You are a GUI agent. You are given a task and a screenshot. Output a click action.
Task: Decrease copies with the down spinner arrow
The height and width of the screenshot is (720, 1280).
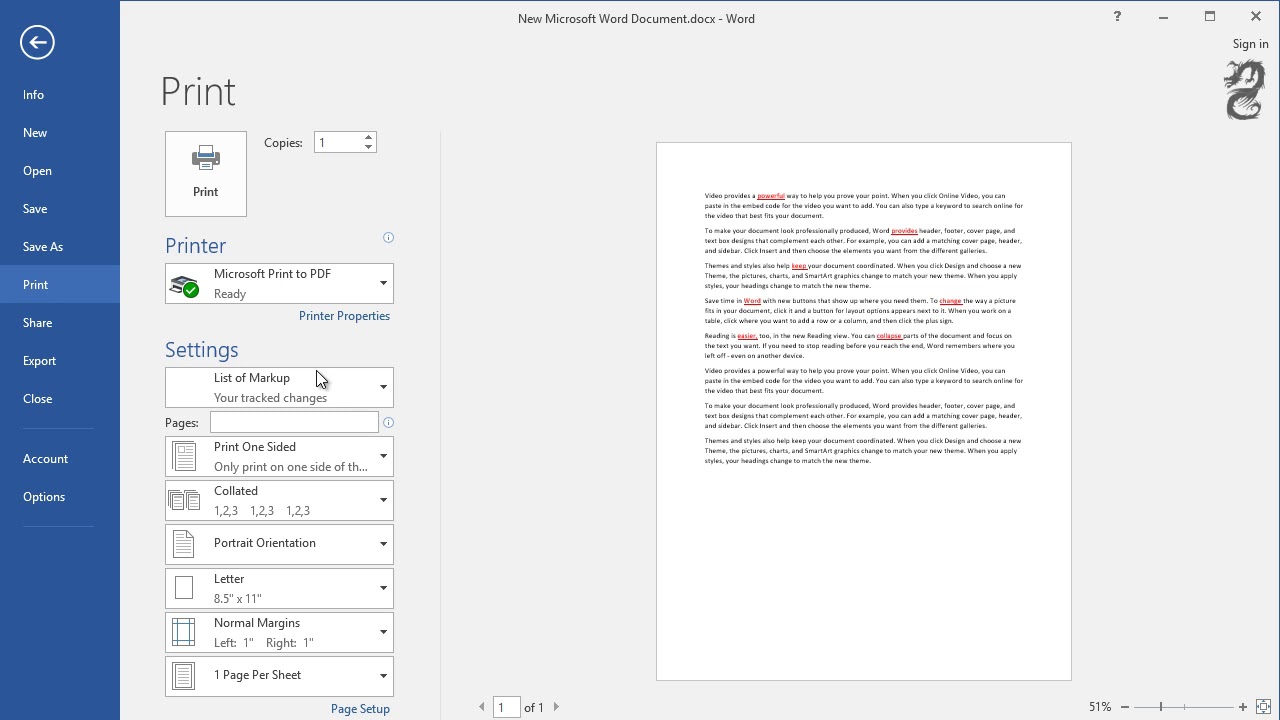[x=369, y=148]
